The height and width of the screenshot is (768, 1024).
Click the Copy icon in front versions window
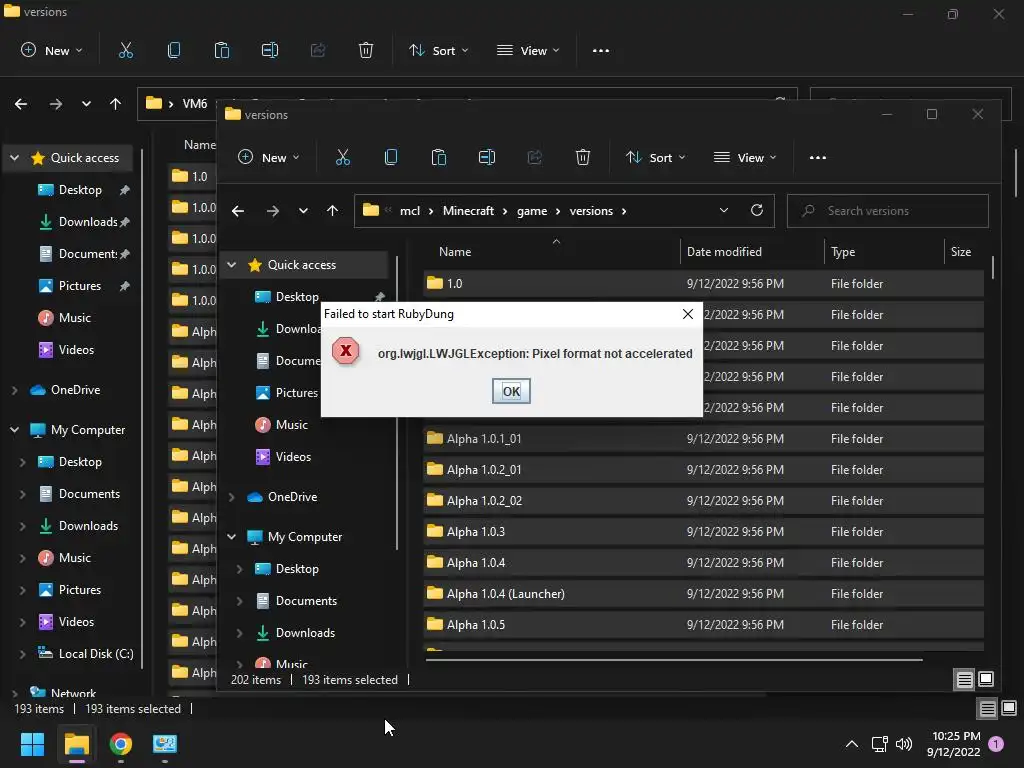pos(391,157)
